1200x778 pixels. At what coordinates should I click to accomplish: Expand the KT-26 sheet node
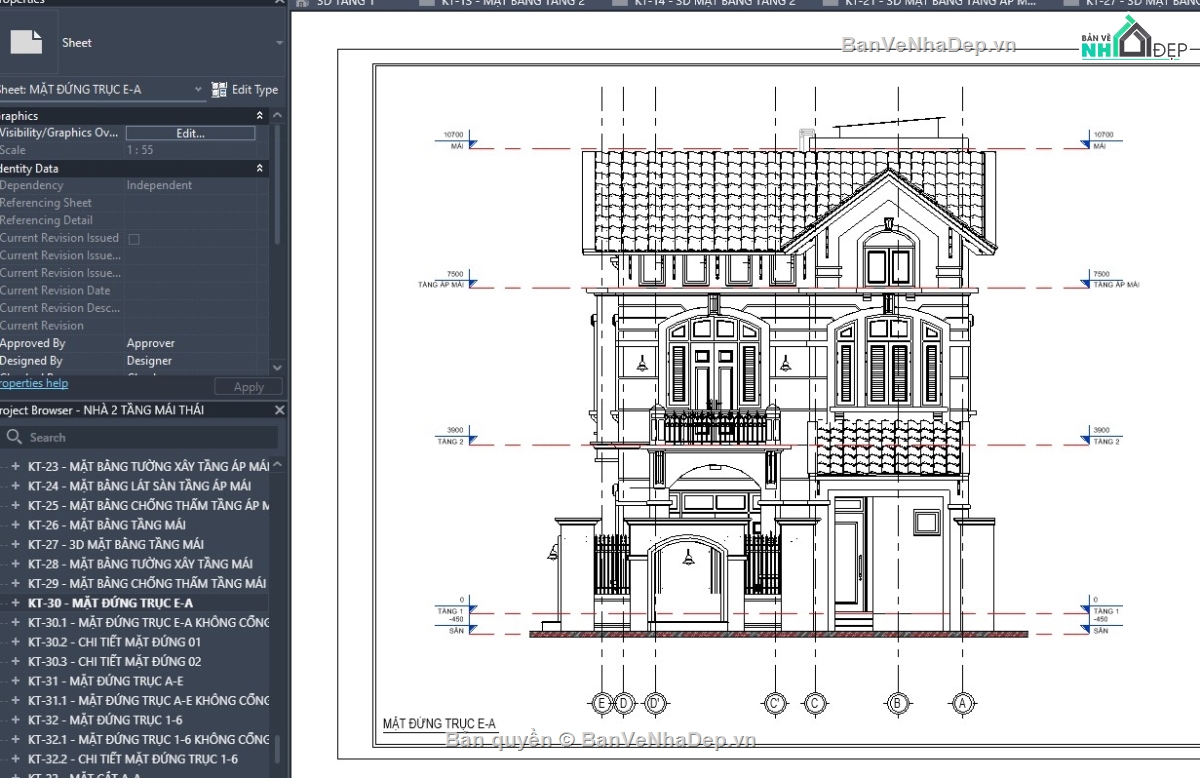15,525
